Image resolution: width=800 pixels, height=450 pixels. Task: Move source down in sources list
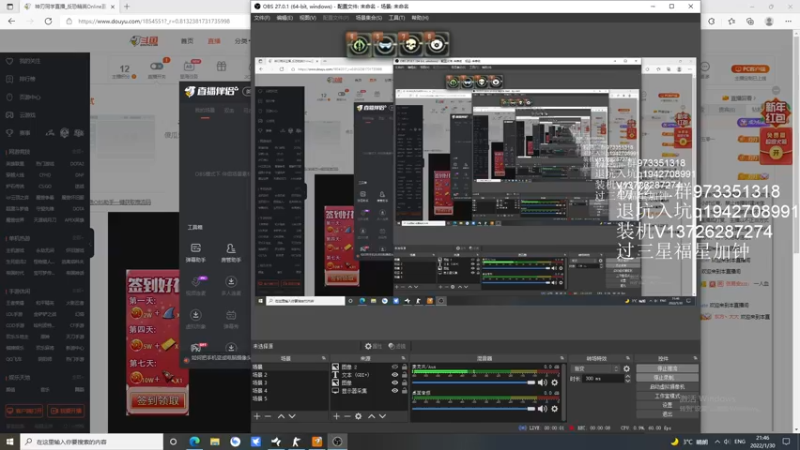coord(383,416)
